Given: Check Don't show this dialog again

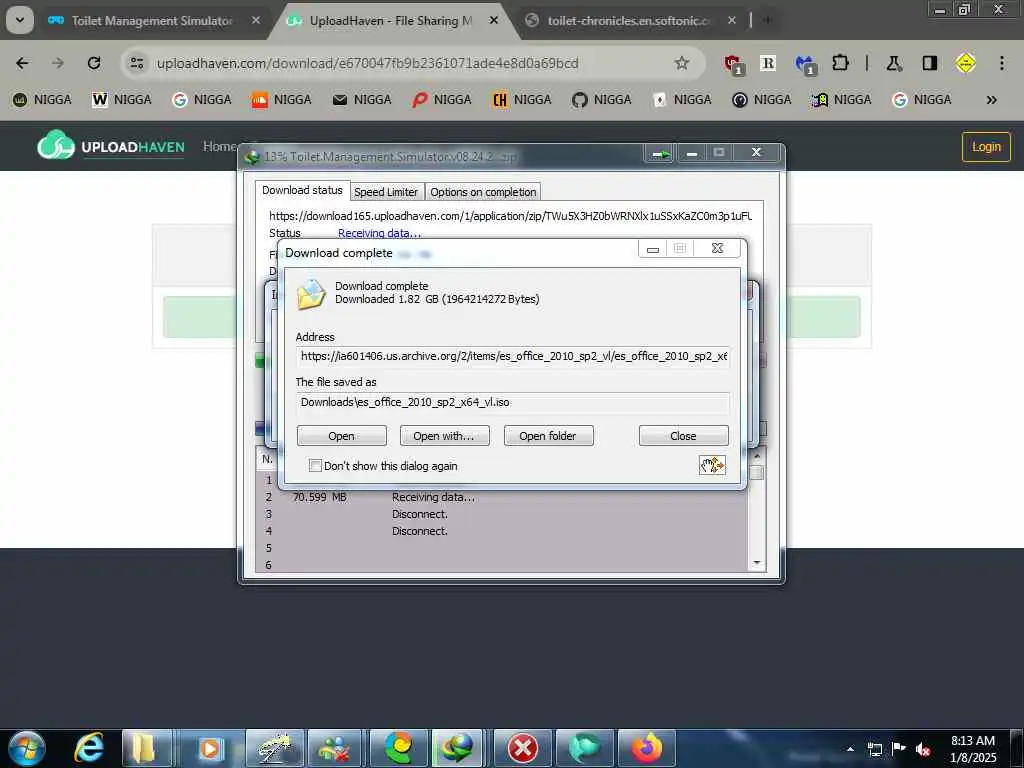Looking at the screenshot, I should coord(315,466).
